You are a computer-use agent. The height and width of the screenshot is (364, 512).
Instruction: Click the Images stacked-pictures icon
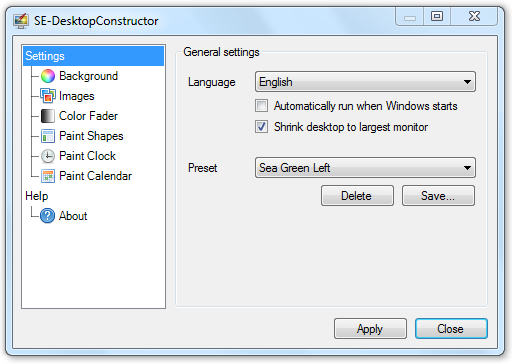[x=48, y=96]
